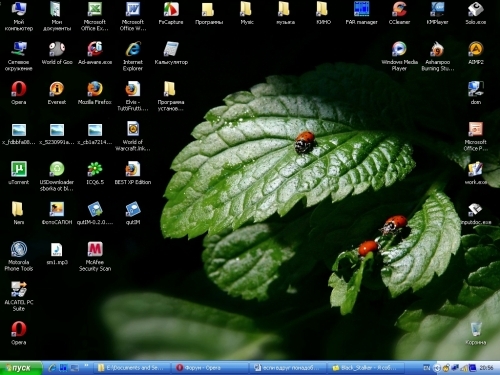Viewport: 500px width, 375px height.
Task: Click the EN language indicator
Action: (x=427, y=368)
